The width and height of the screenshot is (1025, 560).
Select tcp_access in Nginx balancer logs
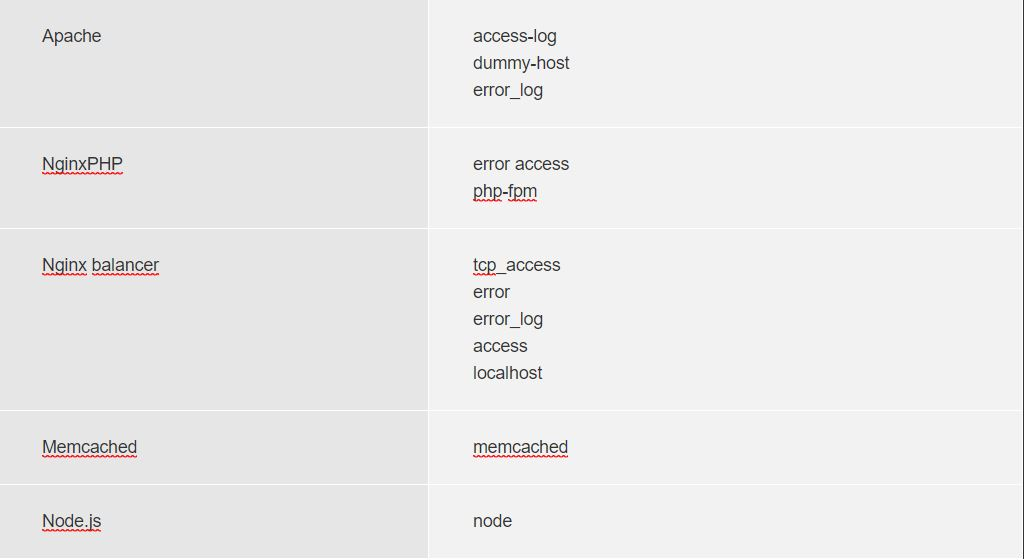click(x=516, y=265)
